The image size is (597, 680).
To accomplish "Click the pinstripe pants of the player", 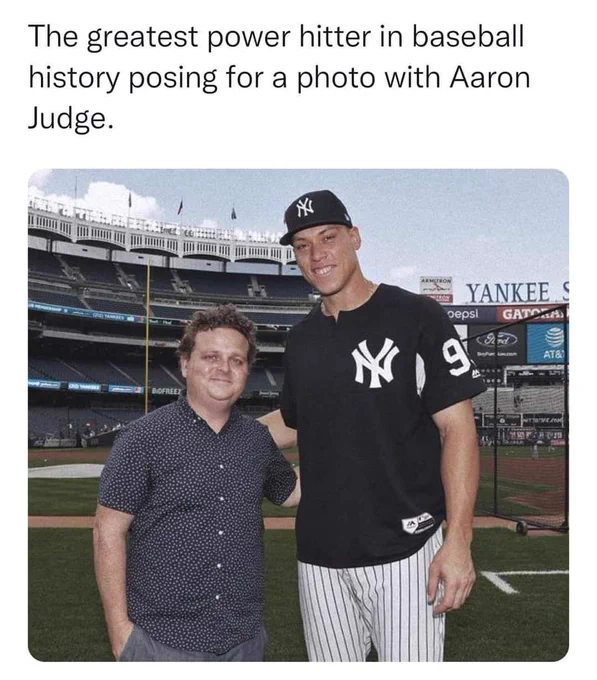I will pyautogui.click(x=372, y=605).
